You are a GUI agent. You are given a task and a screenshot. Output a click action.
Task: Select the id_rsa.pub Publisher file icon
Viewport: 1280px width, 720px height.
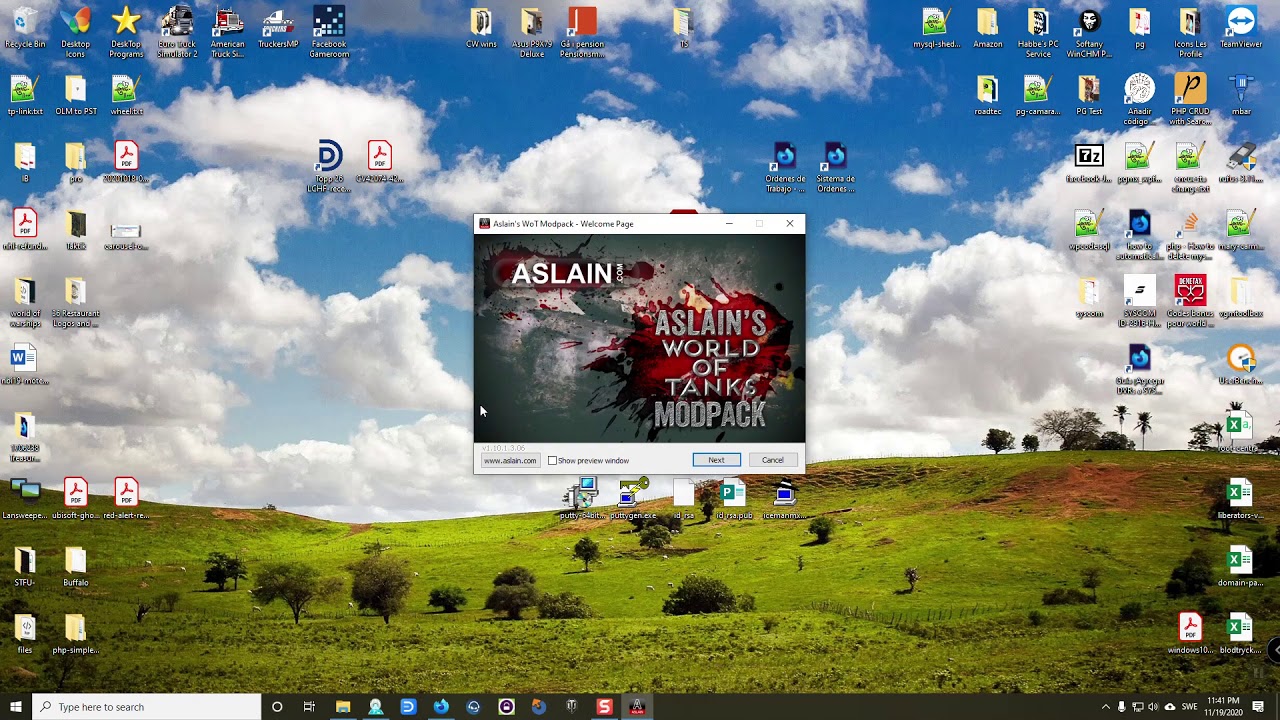[x=734, y=498]
